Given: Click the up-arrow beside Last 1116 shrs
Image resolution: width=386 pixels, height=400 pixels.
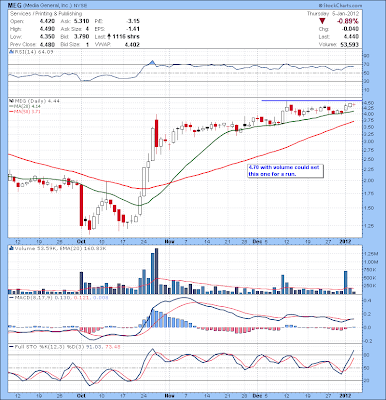Looking at the screenshot, I should pos(109,37).
